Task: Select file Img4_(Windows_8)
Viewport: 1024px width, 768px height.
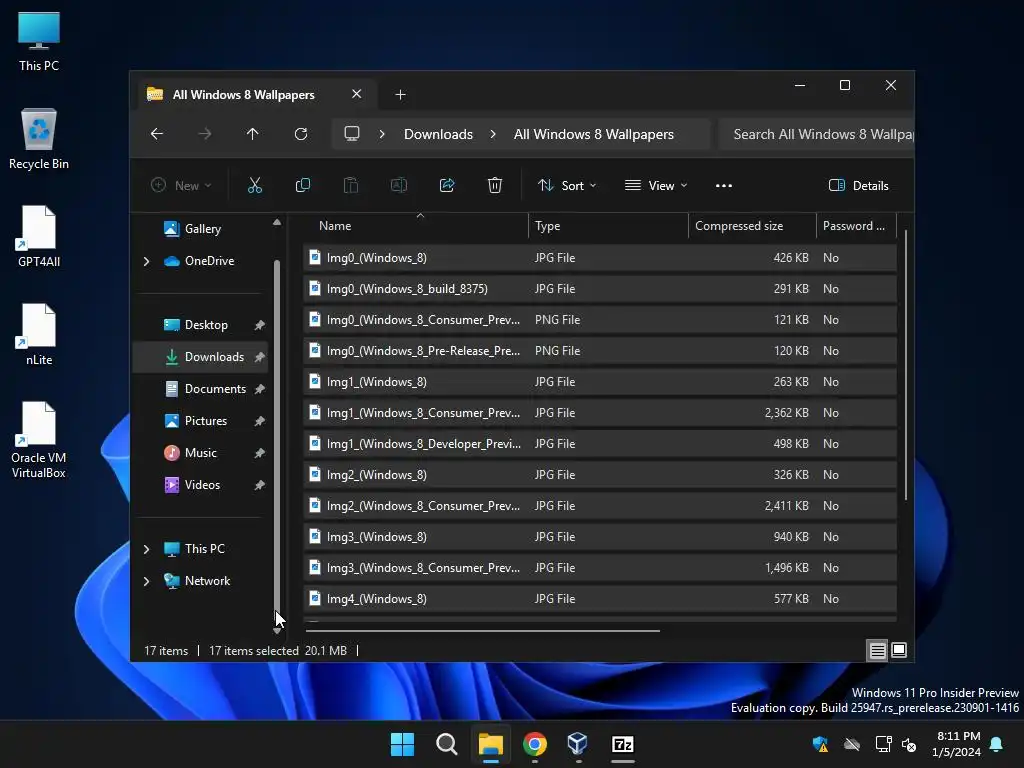Action: [x=600, y=599]
